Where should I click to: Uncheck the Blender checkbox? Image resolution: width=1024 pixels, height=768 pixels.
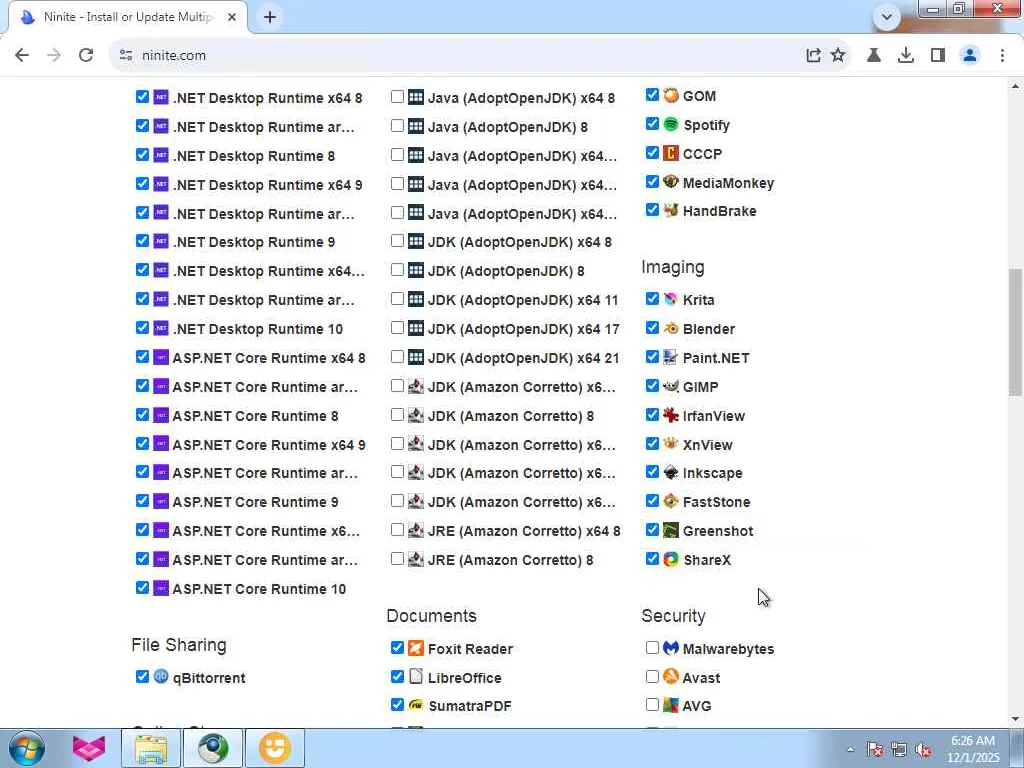[652, 327]
